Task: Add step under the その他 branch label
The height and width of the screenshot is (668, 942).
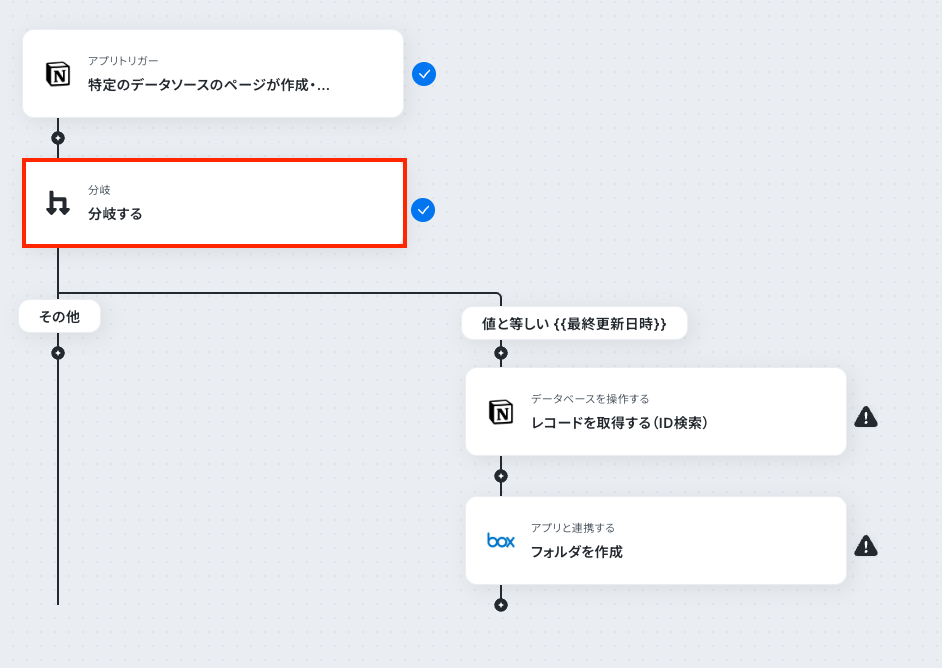Action: coord(58,353)
